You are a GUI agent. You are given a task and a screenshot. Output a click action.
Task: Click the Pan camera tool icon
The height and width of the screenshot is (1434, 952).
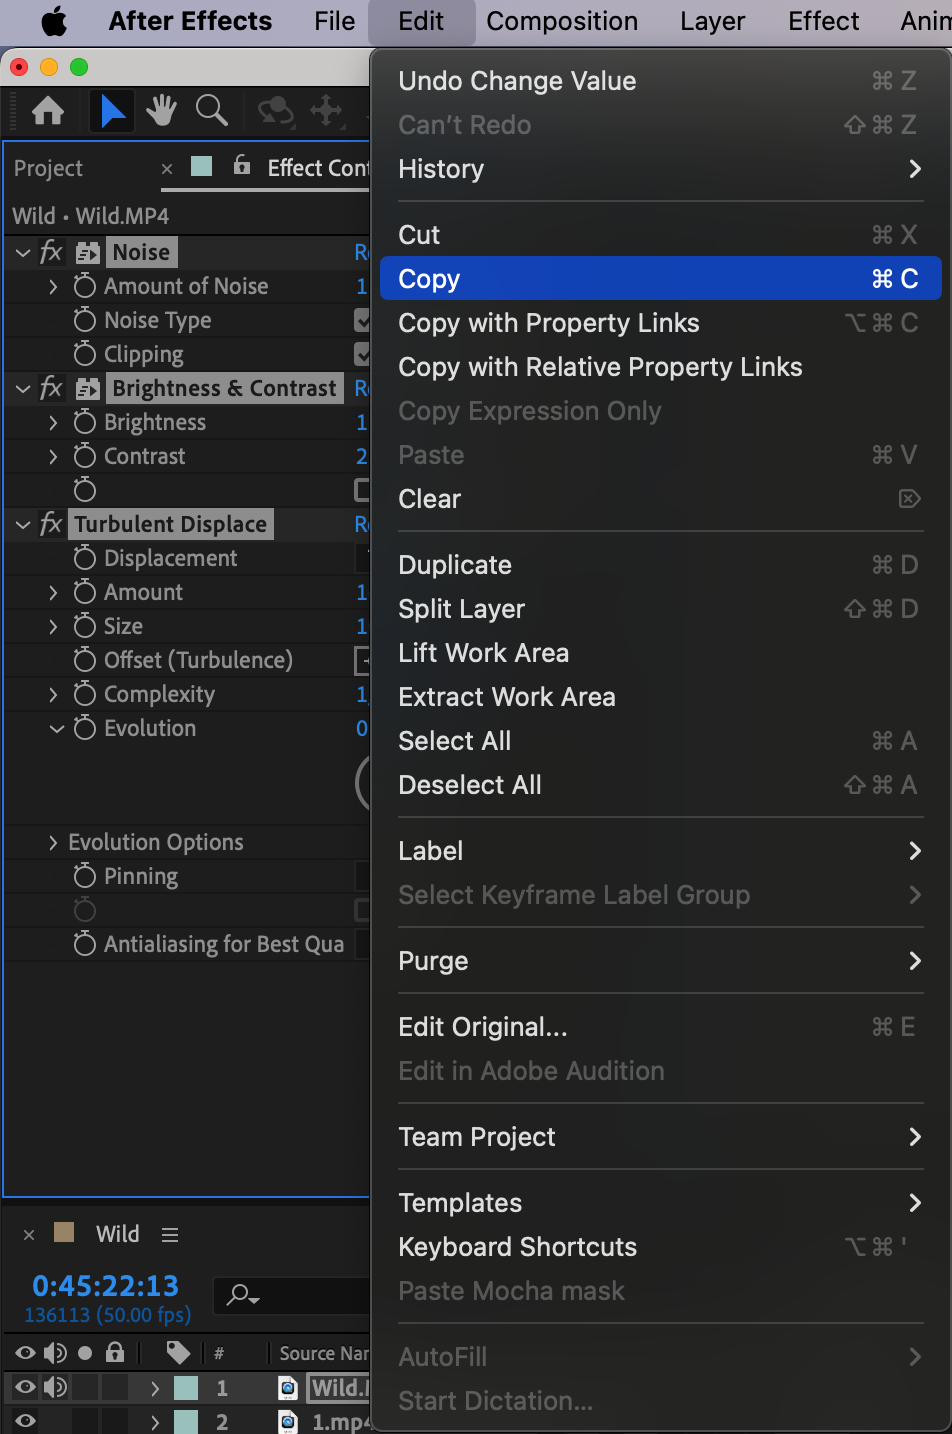326,111
